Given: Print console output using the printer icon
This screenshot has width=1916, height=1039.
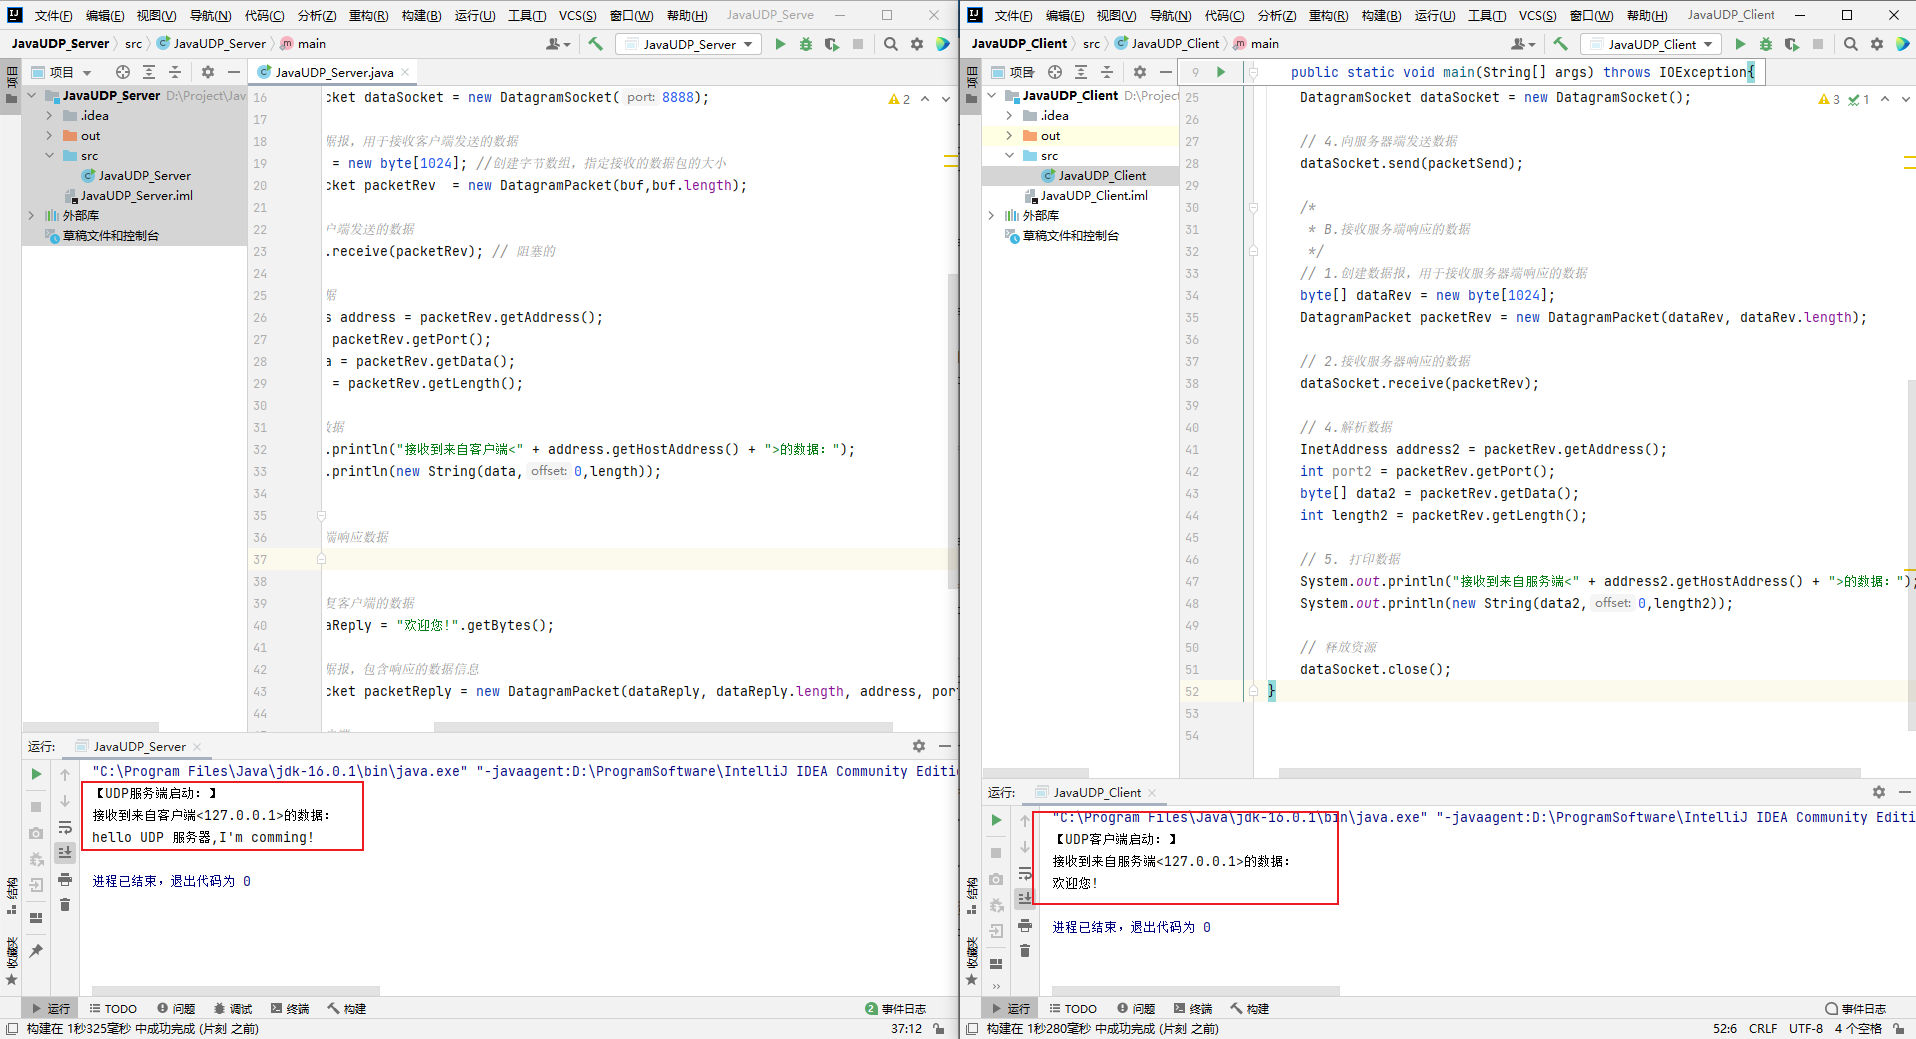Looking at the screenshot, I should [x=65, y=879].
